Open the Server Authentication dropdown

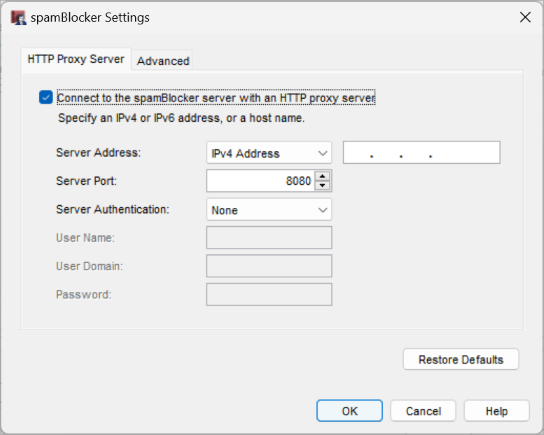pos(269,210)
